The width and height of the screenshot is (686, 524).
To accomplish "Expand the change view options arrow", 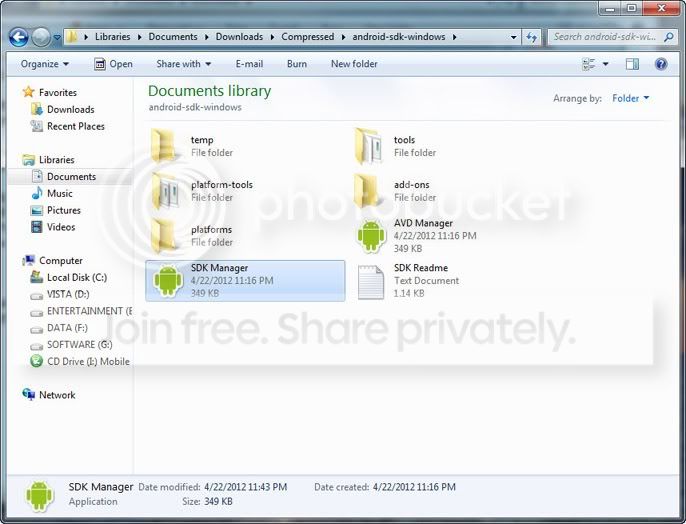I will [606, 64].
